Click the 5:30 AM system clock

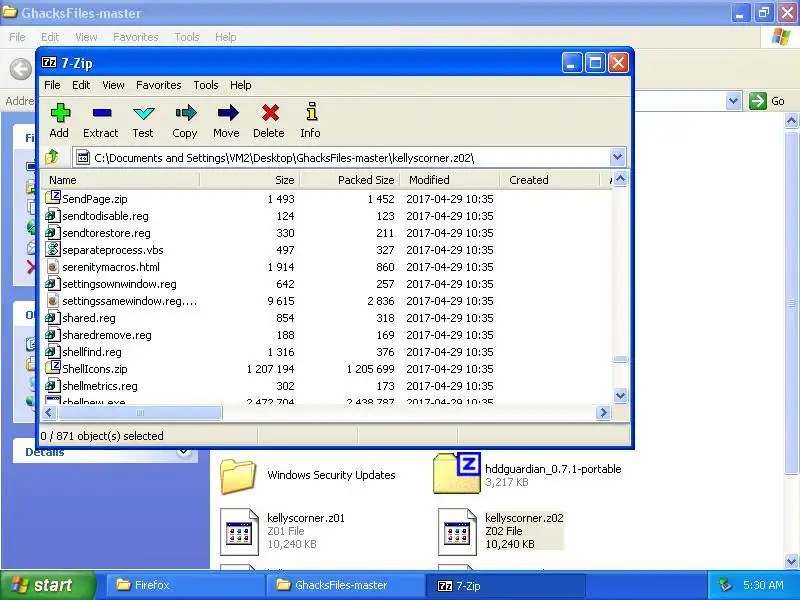pyautogui.click(x=763, y=585)
